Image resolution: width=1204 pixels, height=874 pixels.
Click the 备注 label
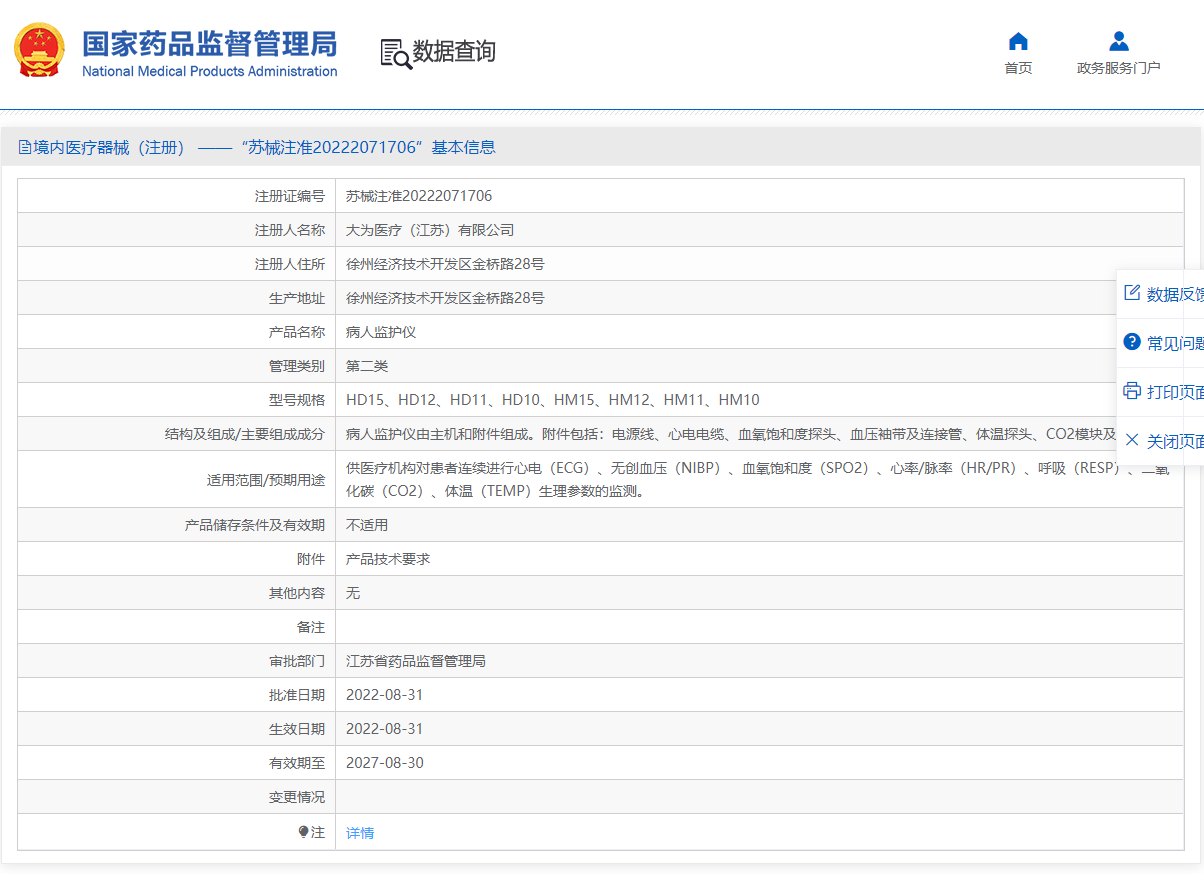[x=311, y=627]
